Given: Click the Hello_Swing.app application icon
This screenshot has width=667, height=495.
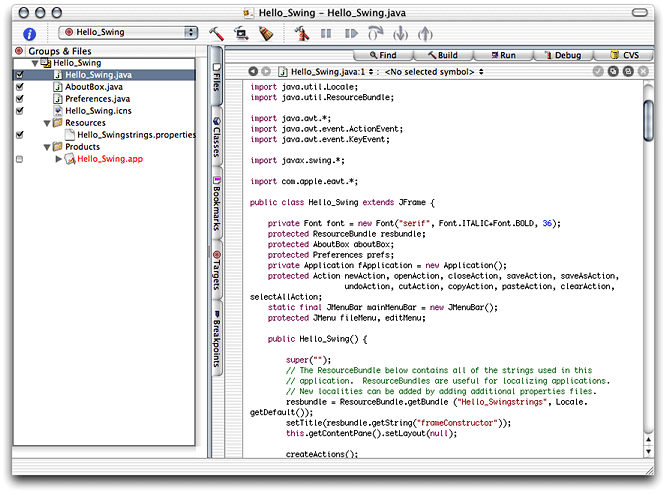Looking at the screenshot, I should [x=70, y=159].
